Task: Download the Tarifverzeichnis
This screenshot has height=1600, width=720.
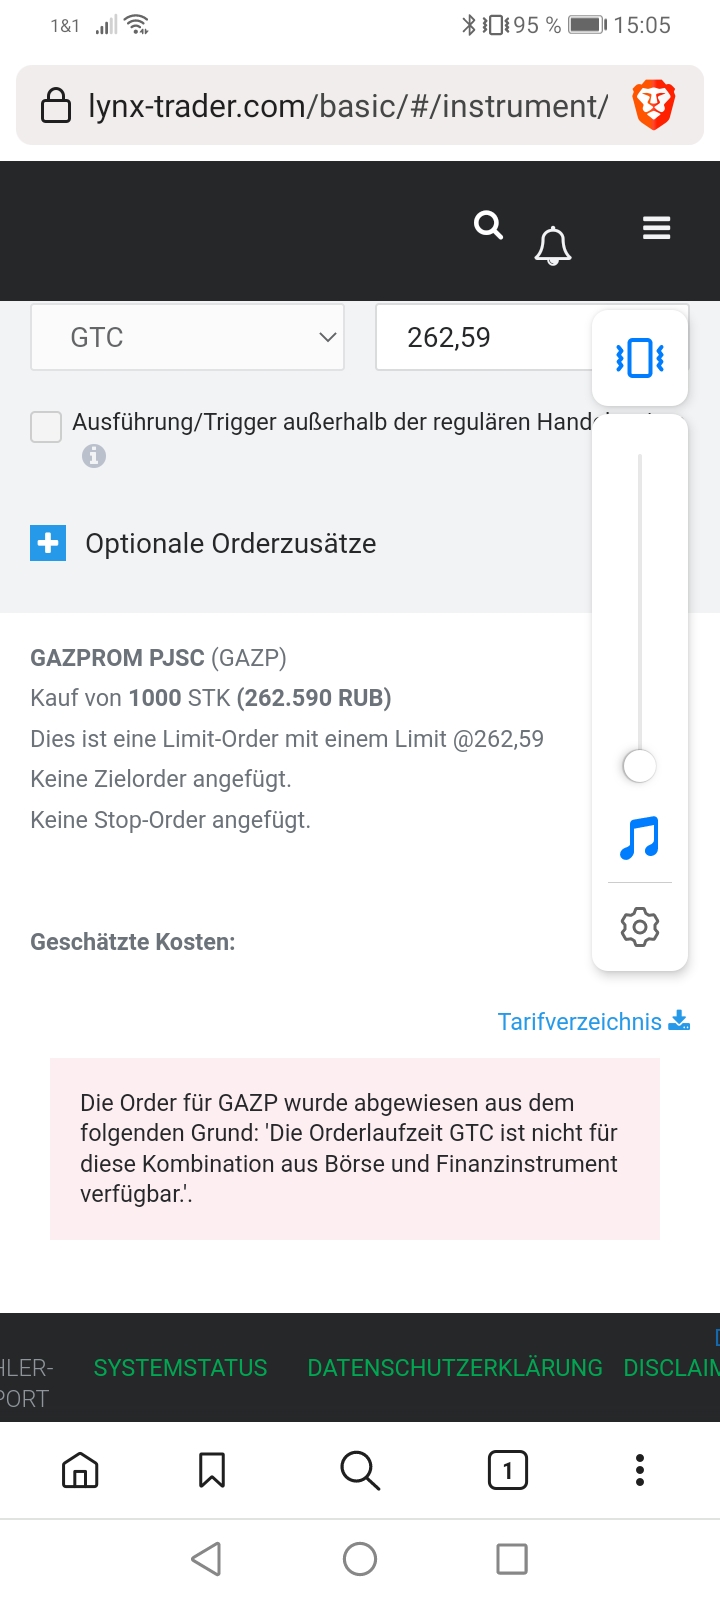Action: point(594,1021)
